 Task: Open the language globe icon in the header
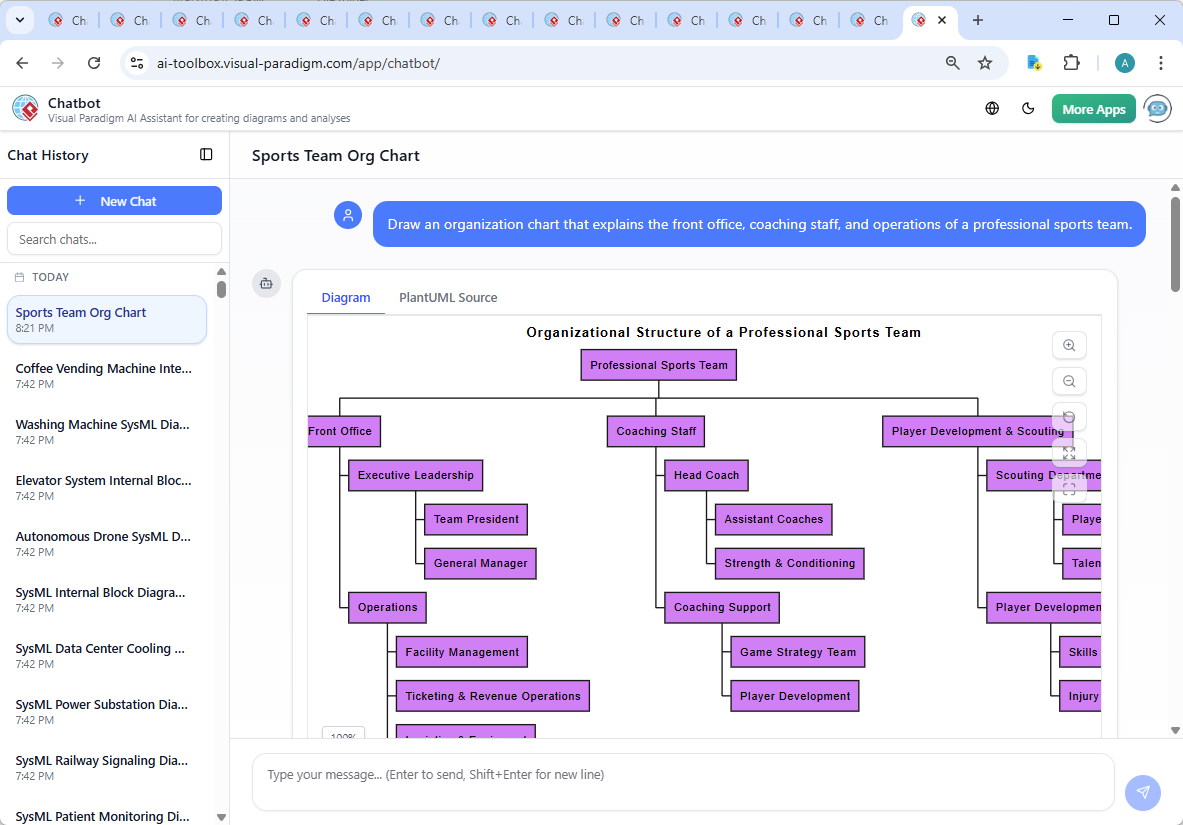(992, 108)
